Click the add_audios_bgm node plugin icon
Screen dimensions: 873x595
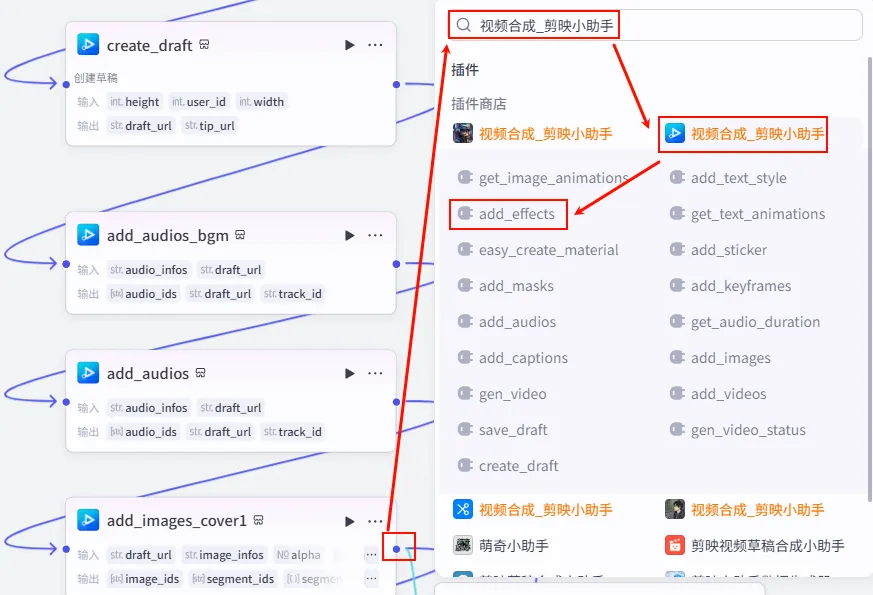point(88,235)
